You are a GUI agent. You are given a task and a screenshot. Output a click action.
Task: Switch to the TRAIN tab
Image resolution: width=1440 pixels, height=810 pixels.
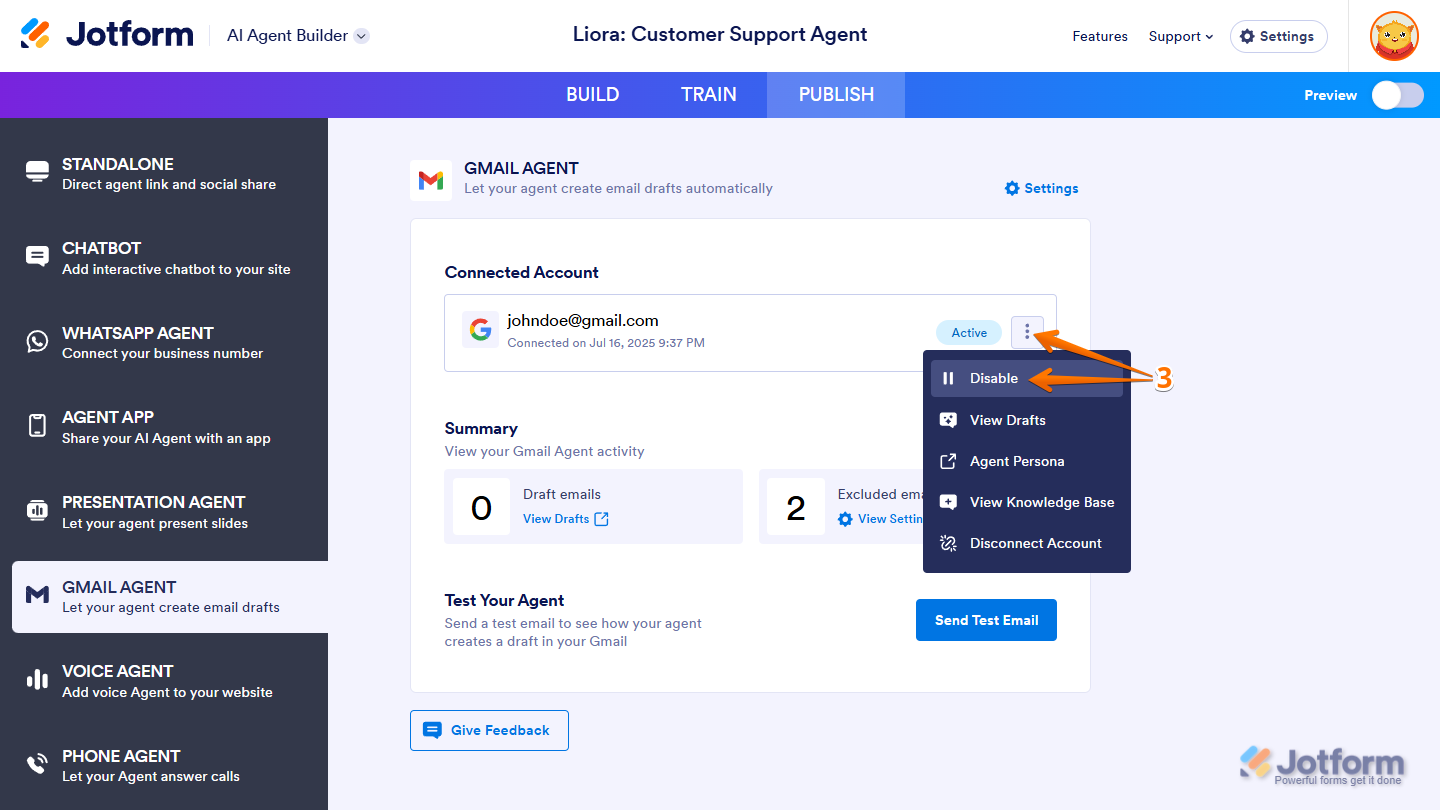[709, 95]
